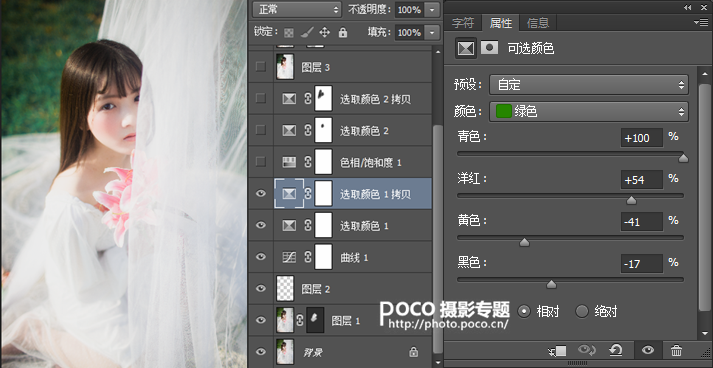The width and height of the screenshot is (713, 368).
Task: Click mask link chain on 选取颜色 1
Action: pyautogui.click(x=308, y=226)
